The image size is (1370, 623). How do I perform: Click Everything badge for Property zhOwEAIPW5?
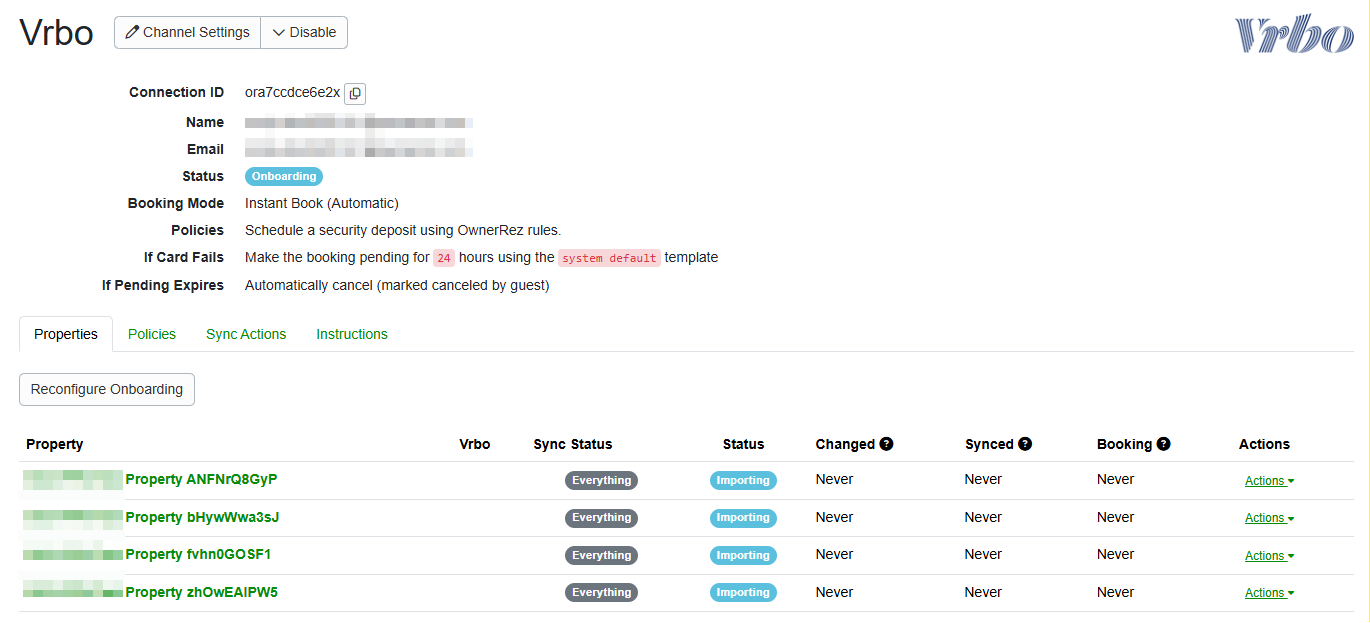click(x=601, y=592)
